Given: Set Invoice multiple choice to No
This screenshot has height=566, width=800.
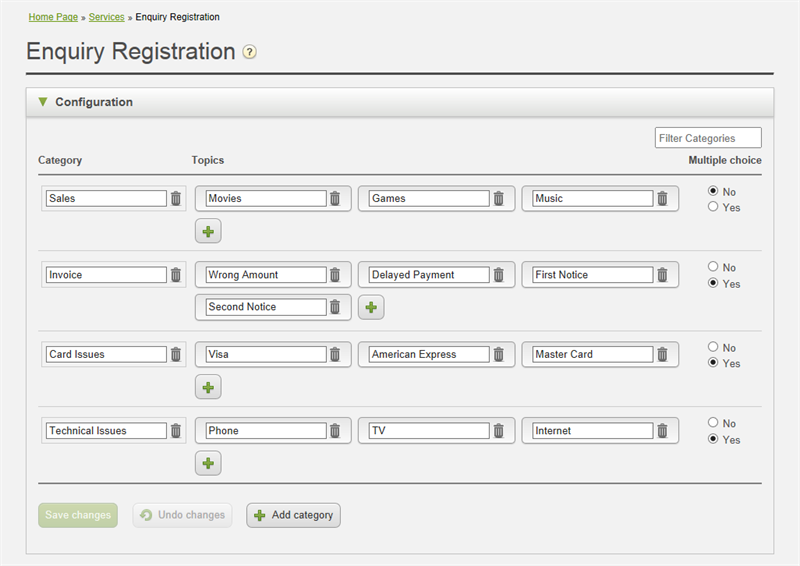Looking at the screenshot, I should click(x=713, y=267).
